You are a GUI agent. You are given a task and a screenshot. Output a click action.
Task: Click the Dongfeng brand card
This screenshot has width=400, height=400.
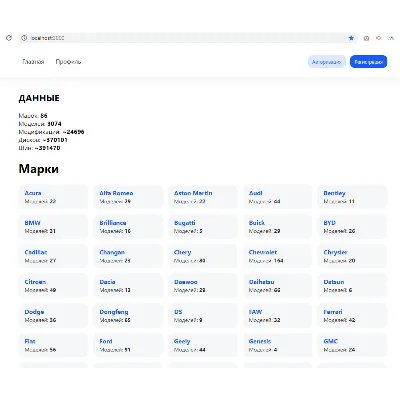[128, 316]
